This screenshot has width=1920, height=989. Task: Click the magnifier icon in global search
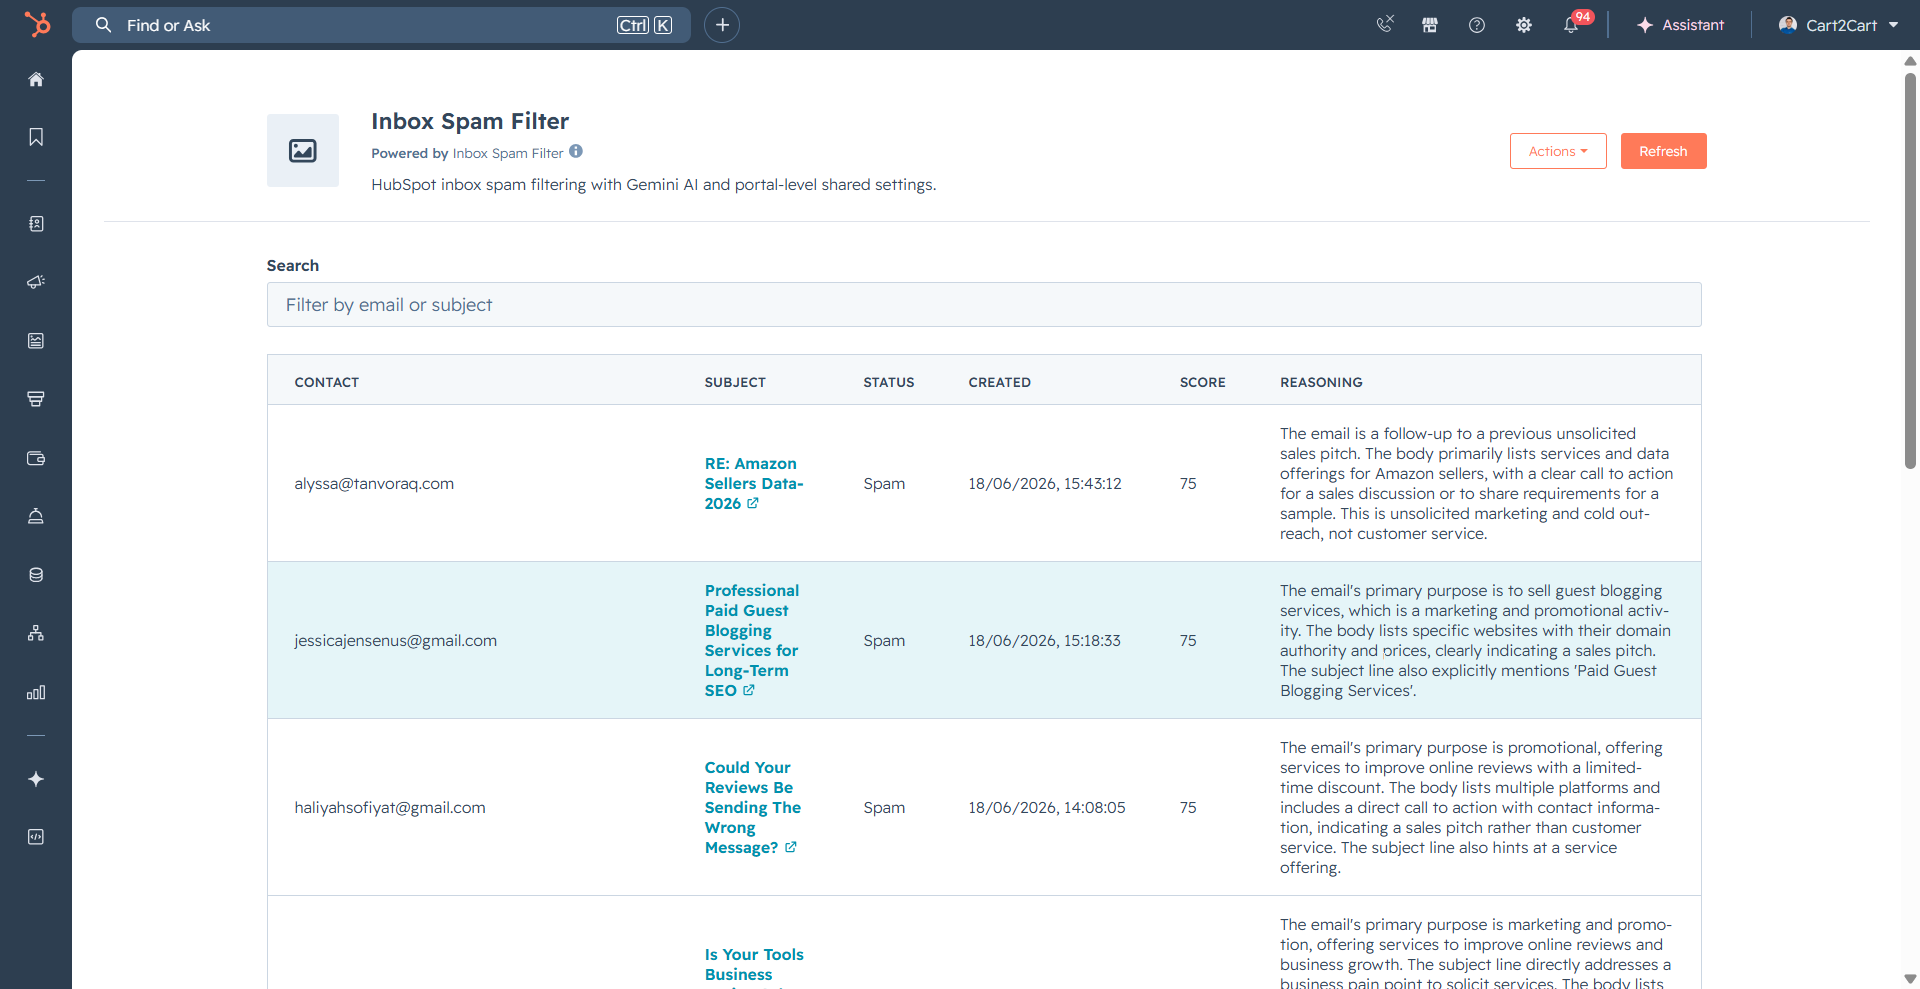coord(103,25)
